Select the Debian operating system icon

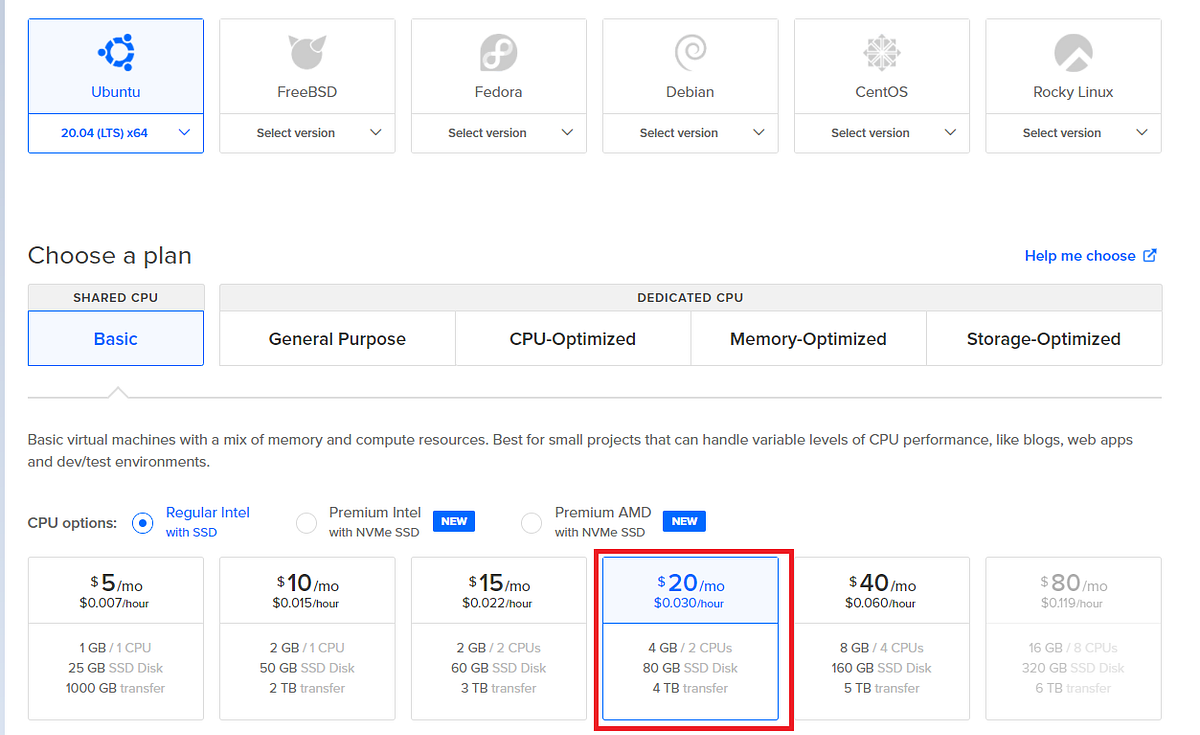coord(690,52)
